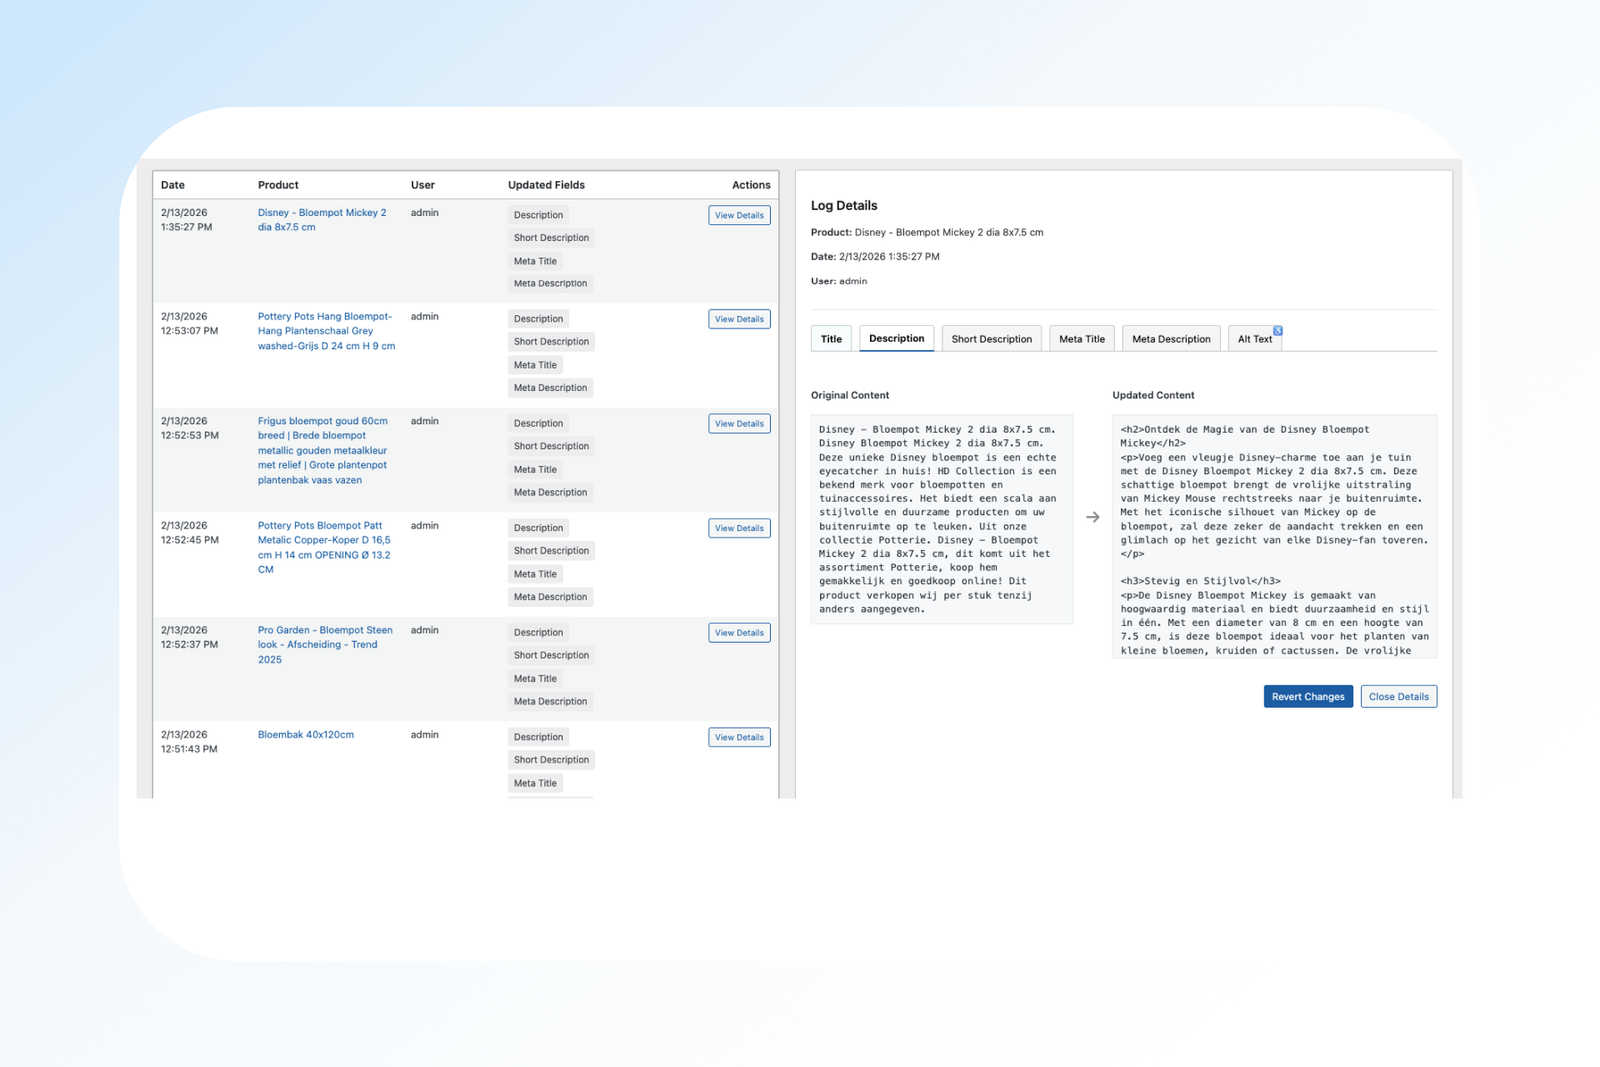View details for the Frigus bloempot goud entry
Image resolution: width=1600 pixels, height=1067 pixels.
[x=739, y=424]
